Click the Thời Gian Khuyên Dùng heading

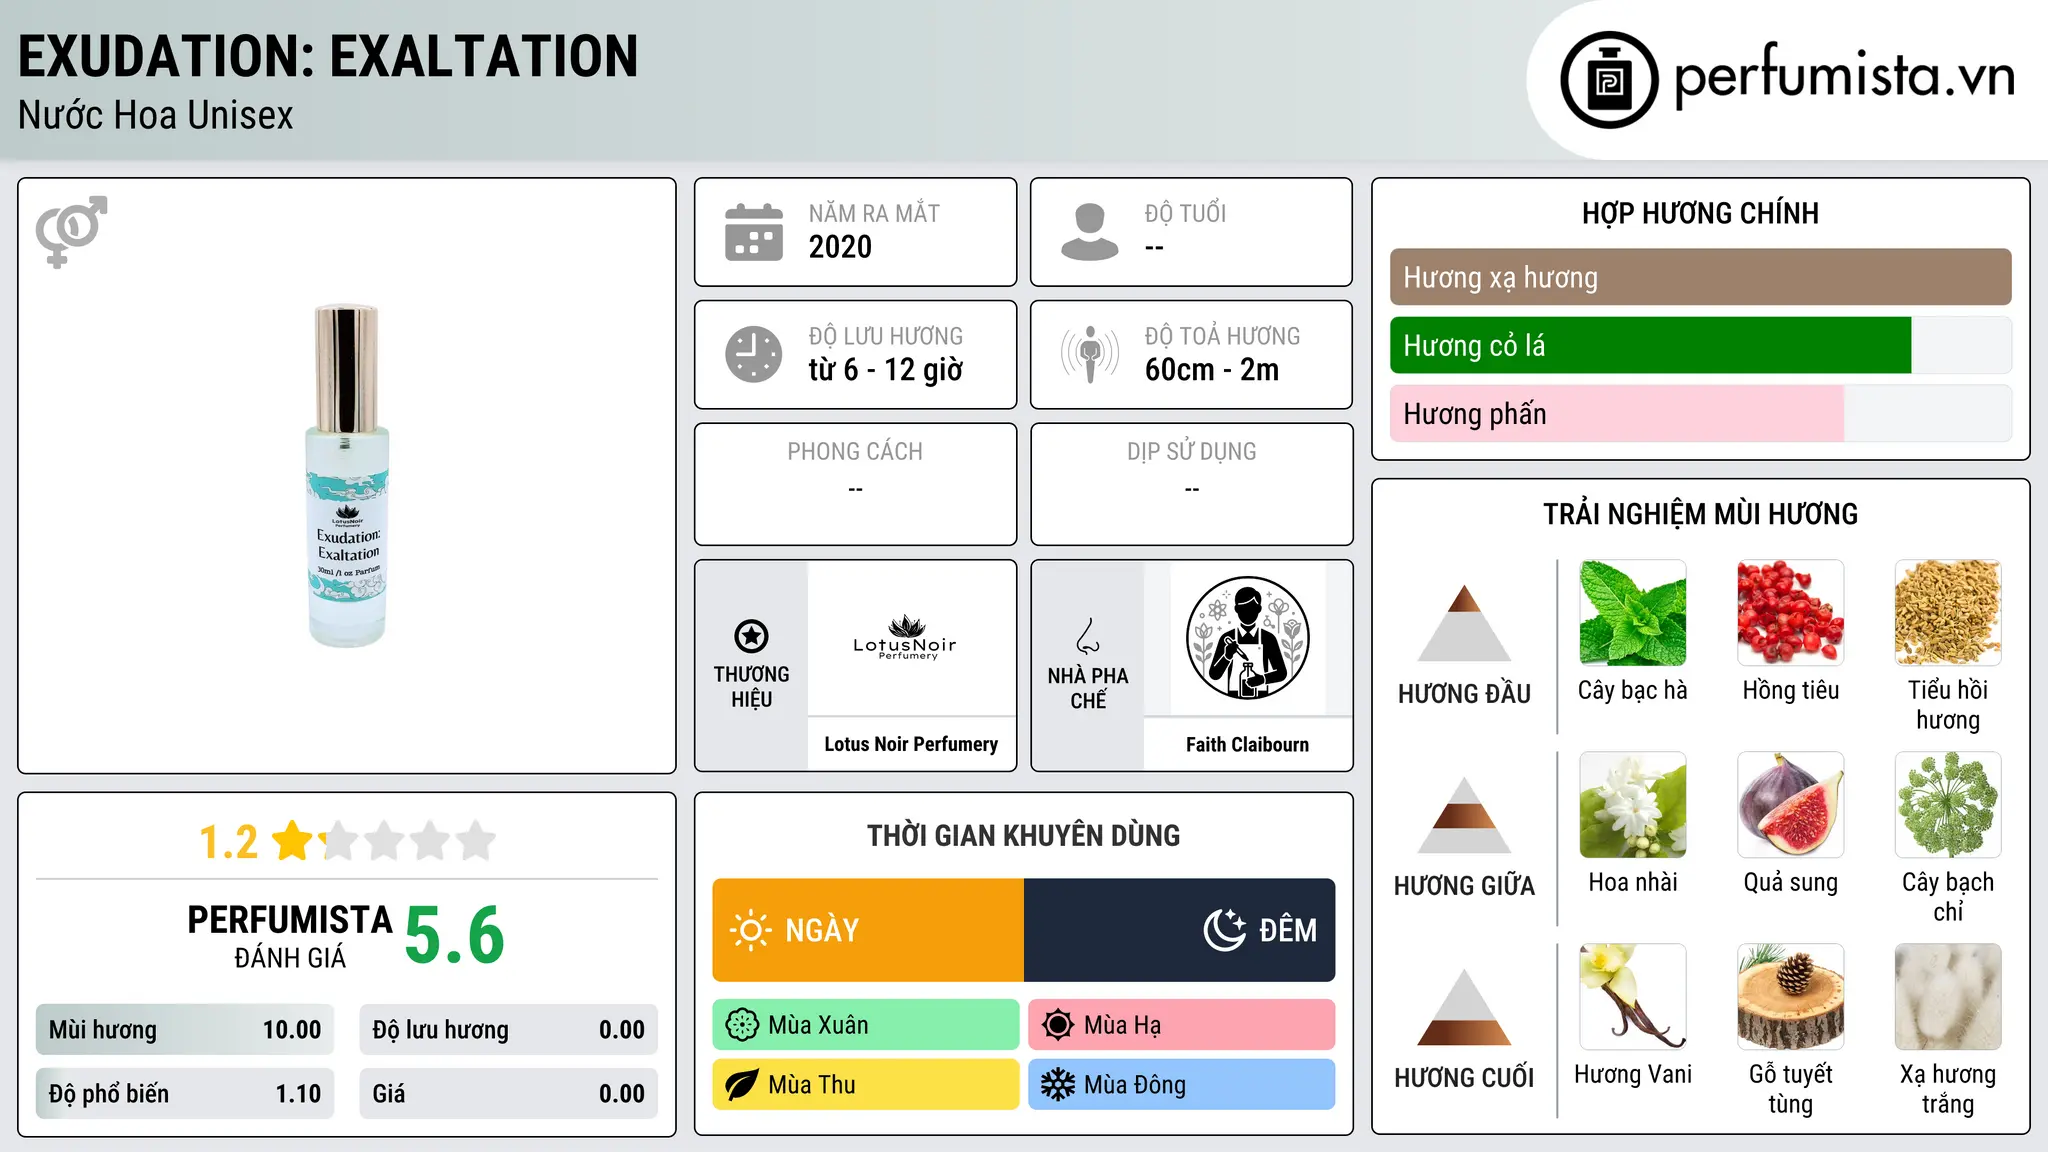[1023, 835]
